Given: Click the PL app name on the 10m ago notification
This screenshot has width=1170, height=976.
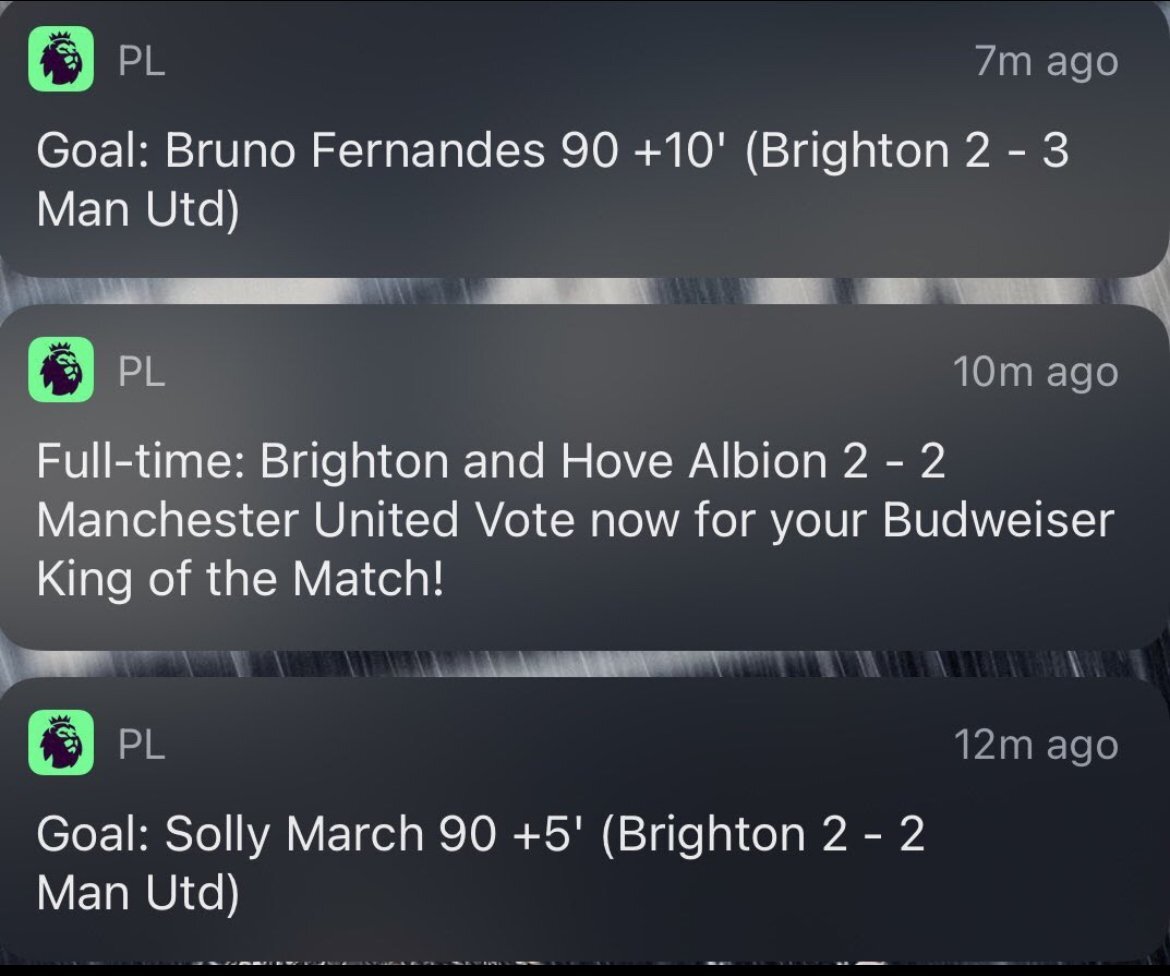Looking at the screenshot, I should tap(141, 372).
